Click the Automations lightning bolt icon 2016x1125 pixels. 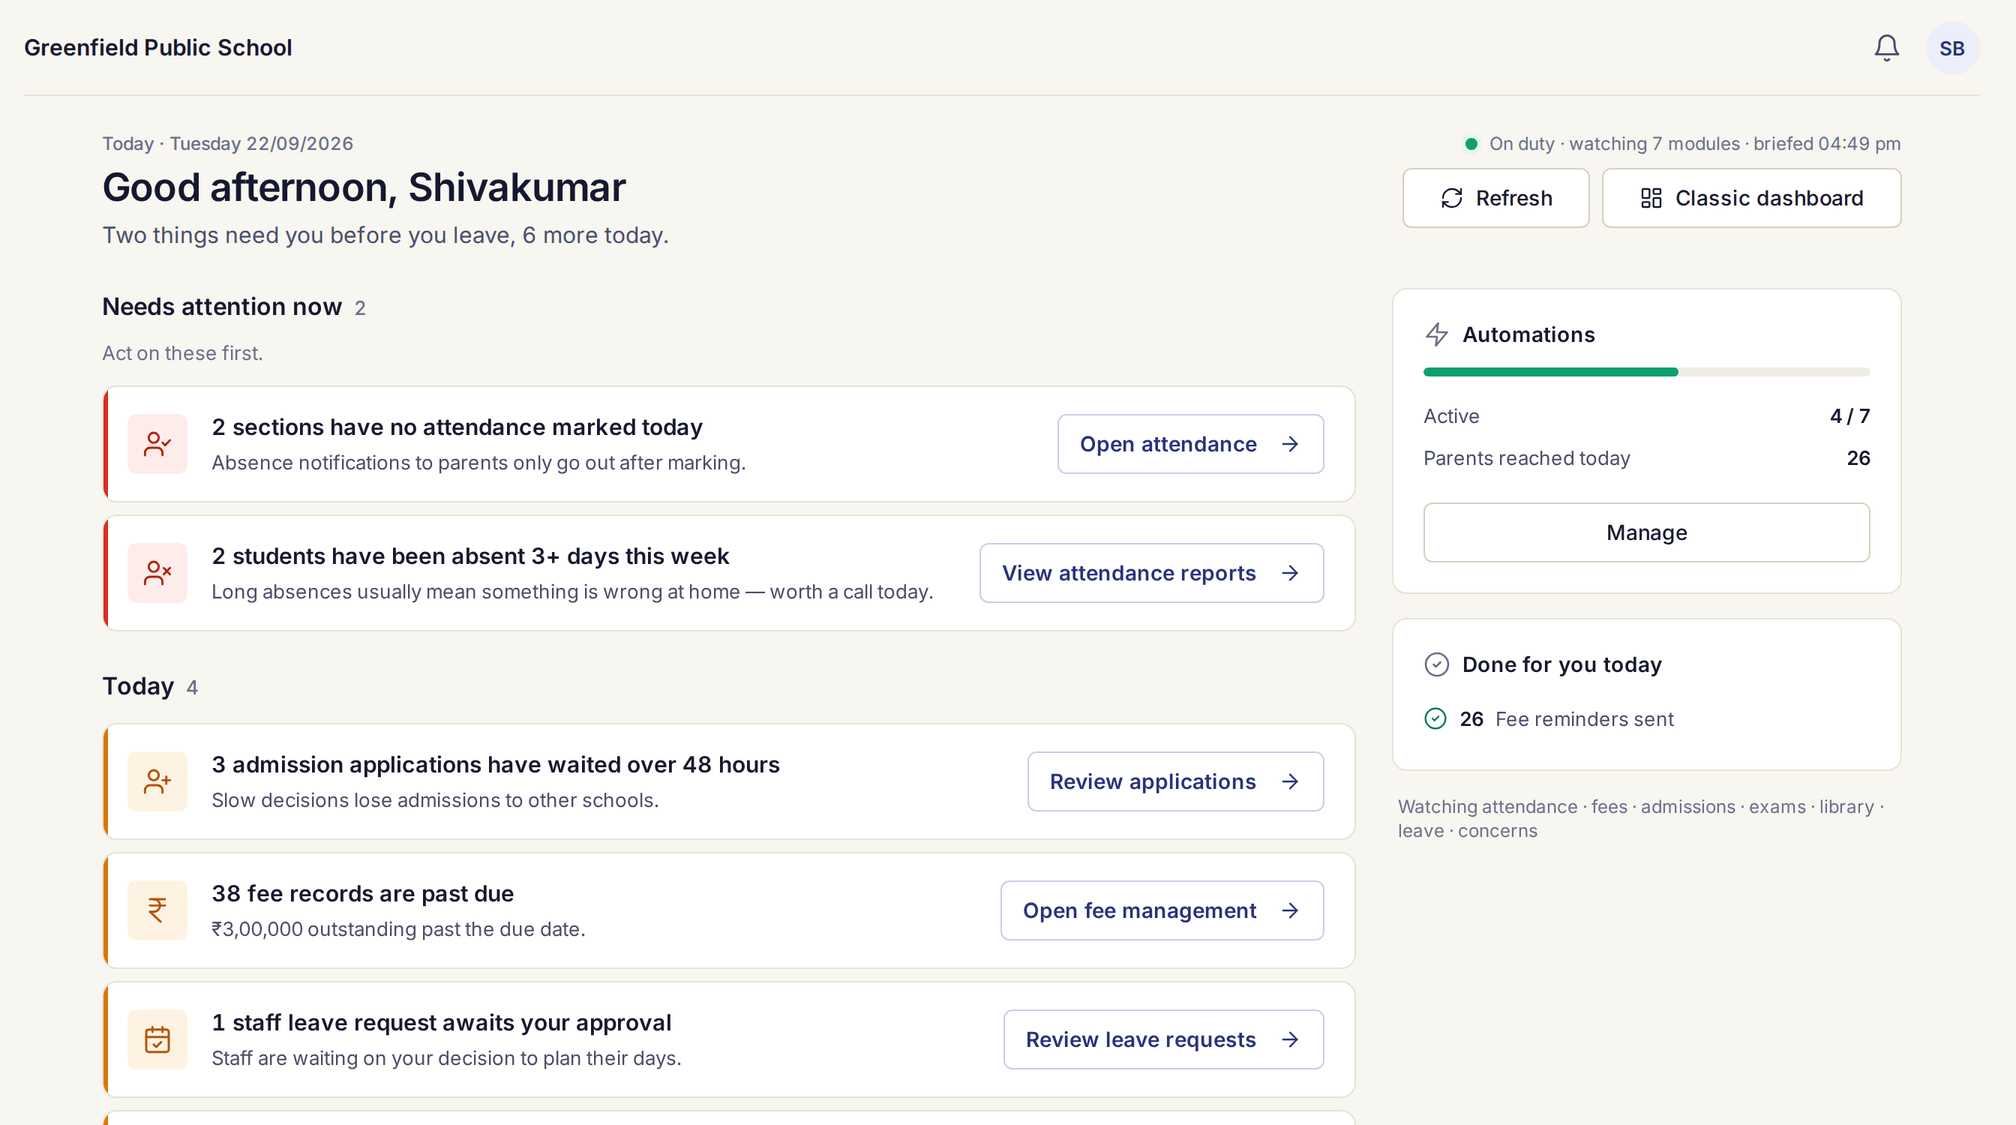(1437, 335)
